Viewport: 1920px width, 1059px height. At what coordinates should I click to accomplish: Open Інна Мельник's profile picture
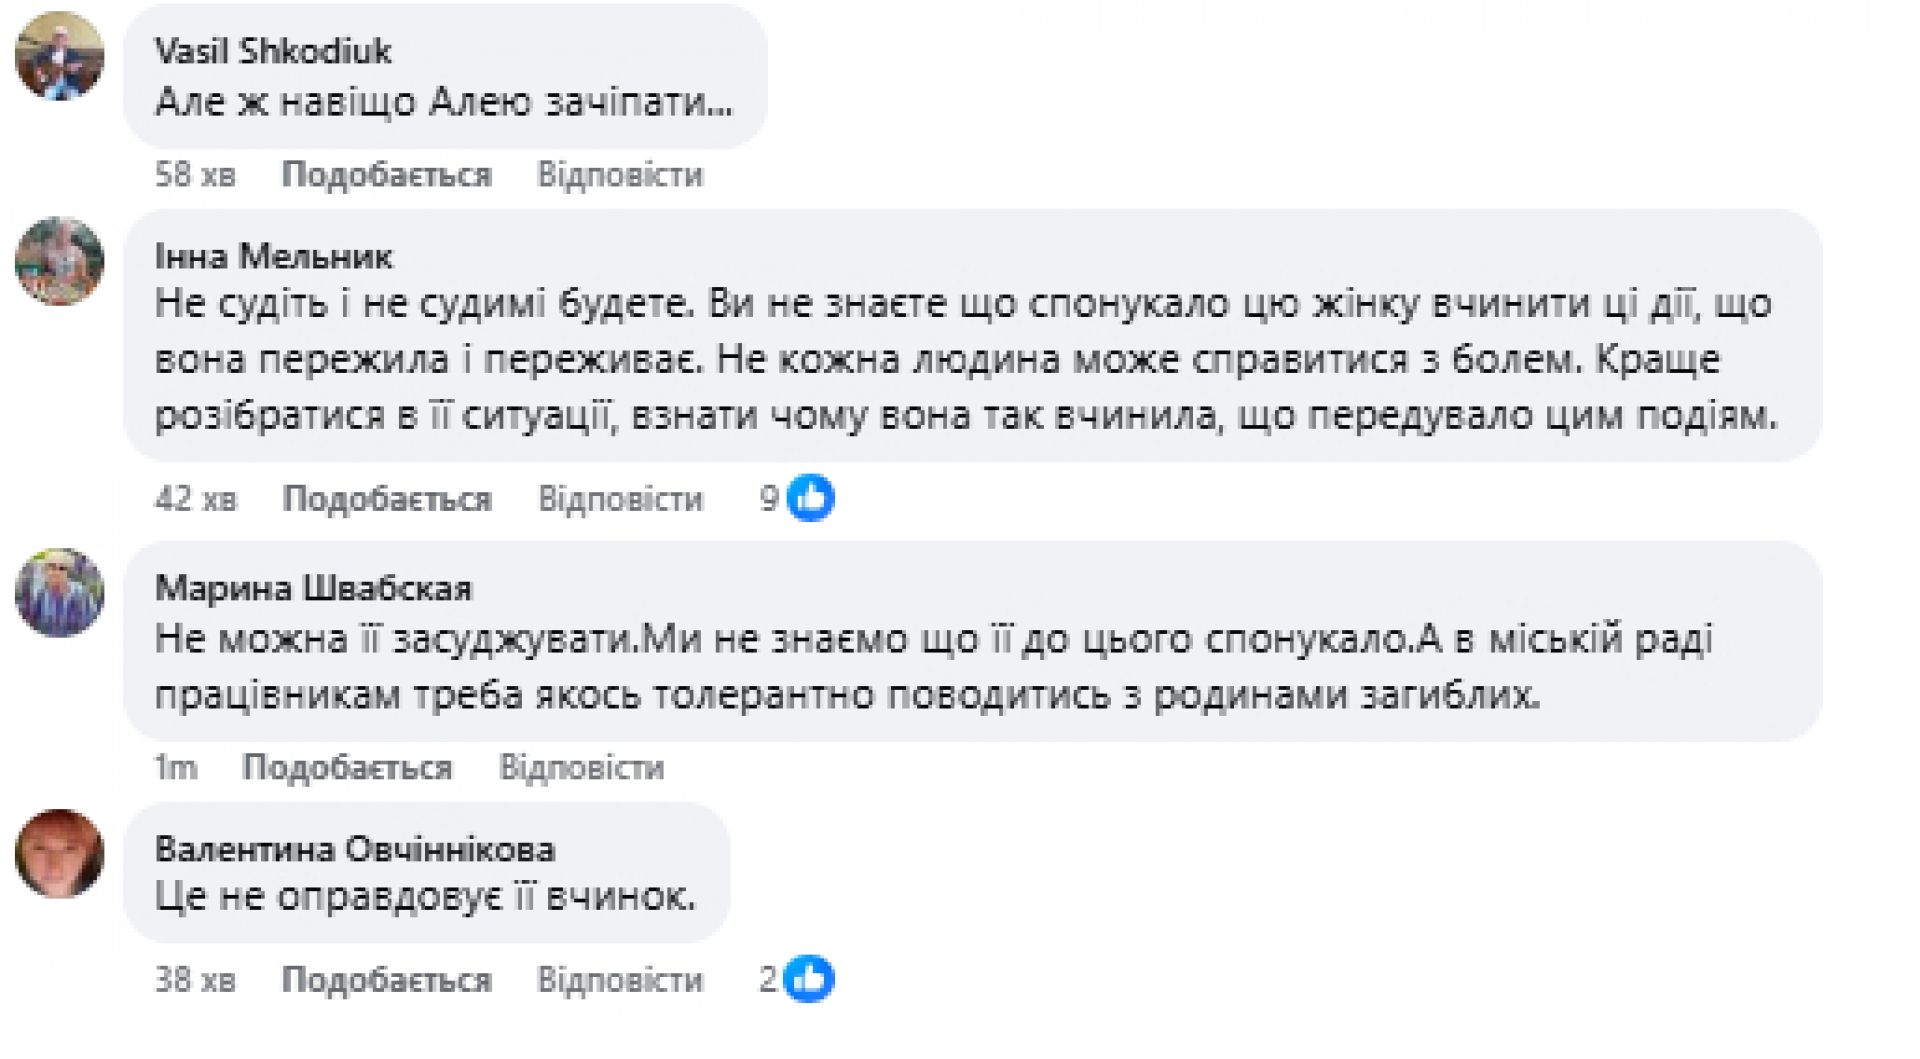(60, 261)
